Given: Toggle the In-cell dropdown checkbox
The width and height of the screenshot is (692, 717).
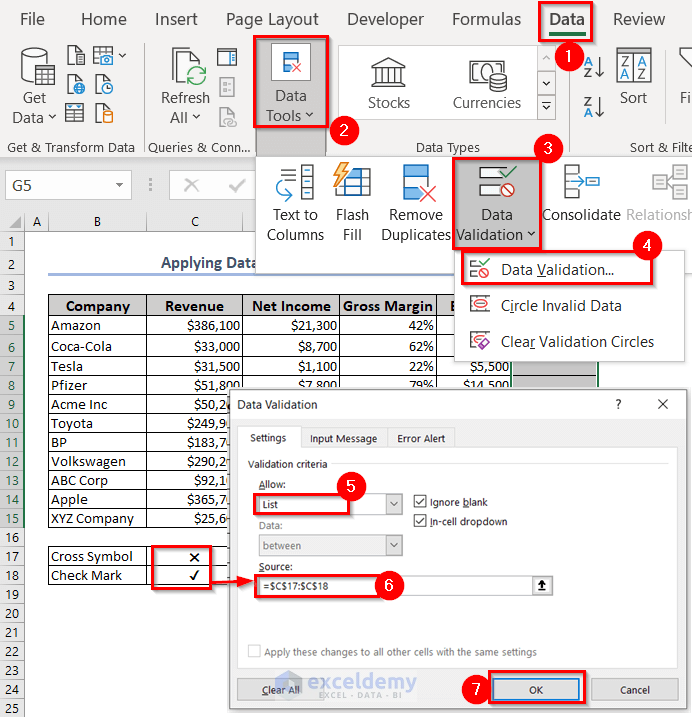Looking at the screenshot, I should [420, 521].
